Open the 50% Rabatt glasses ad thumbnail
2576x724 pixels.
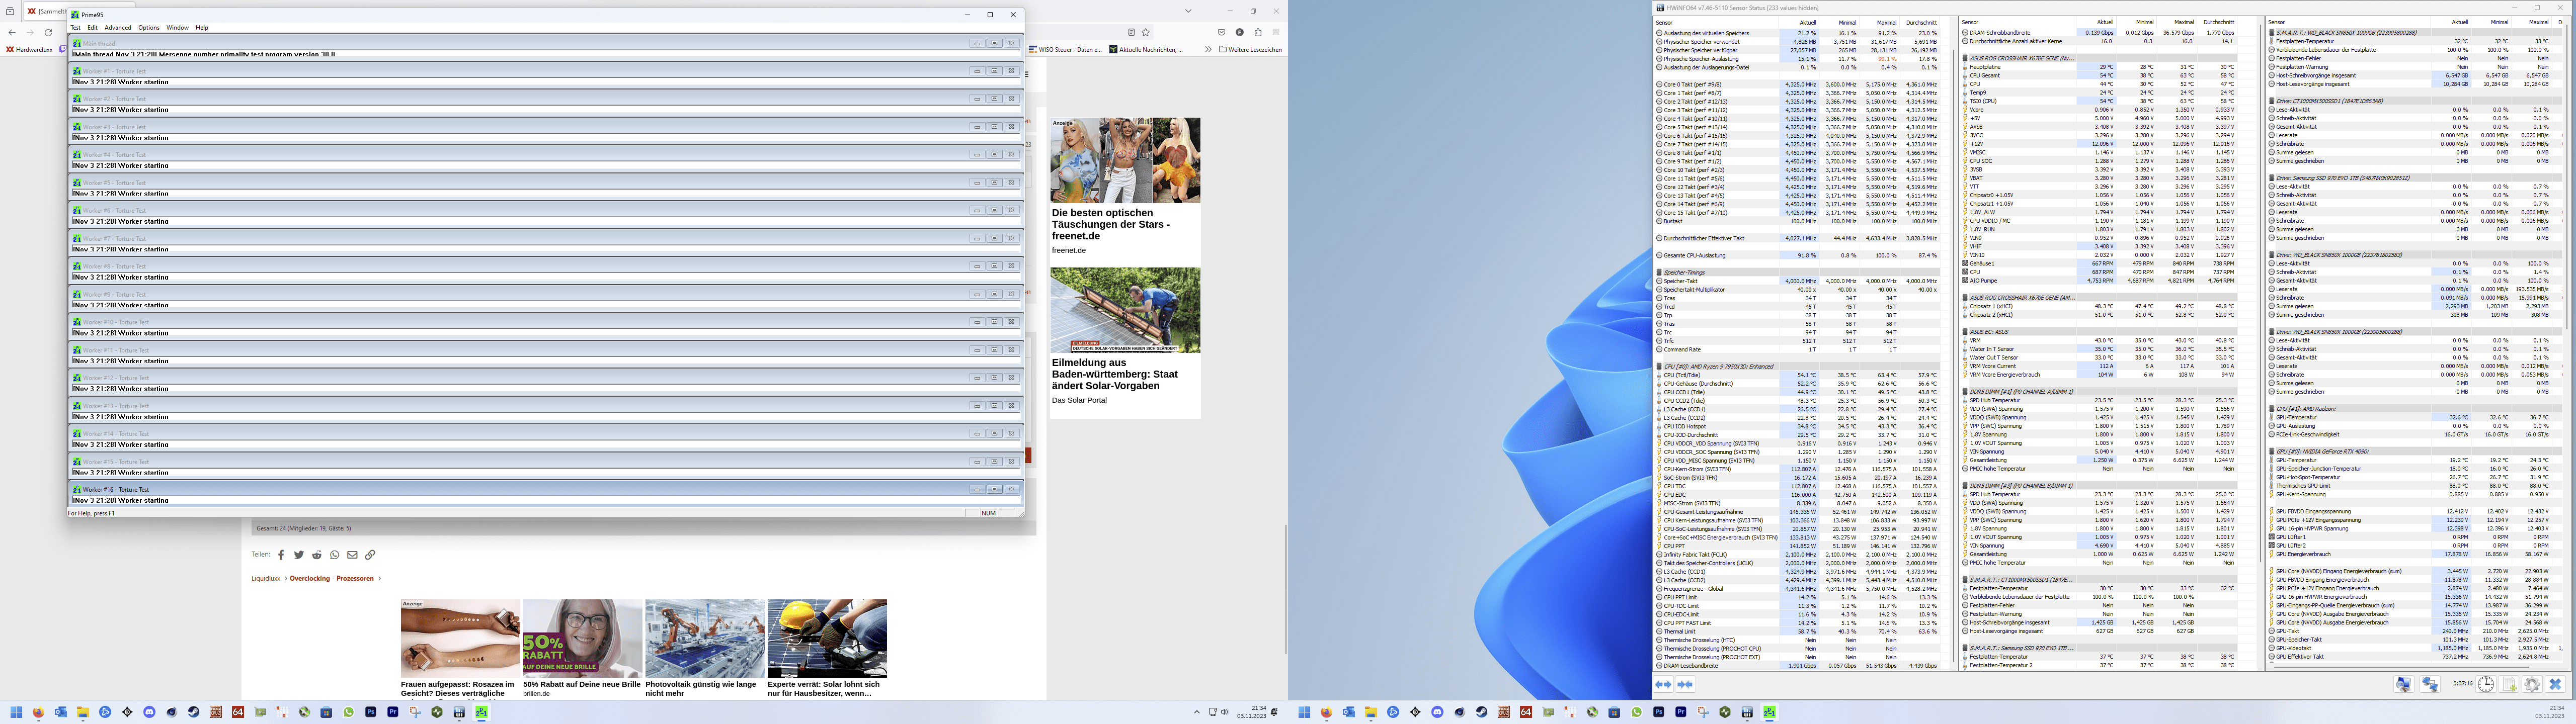[582, 638]
